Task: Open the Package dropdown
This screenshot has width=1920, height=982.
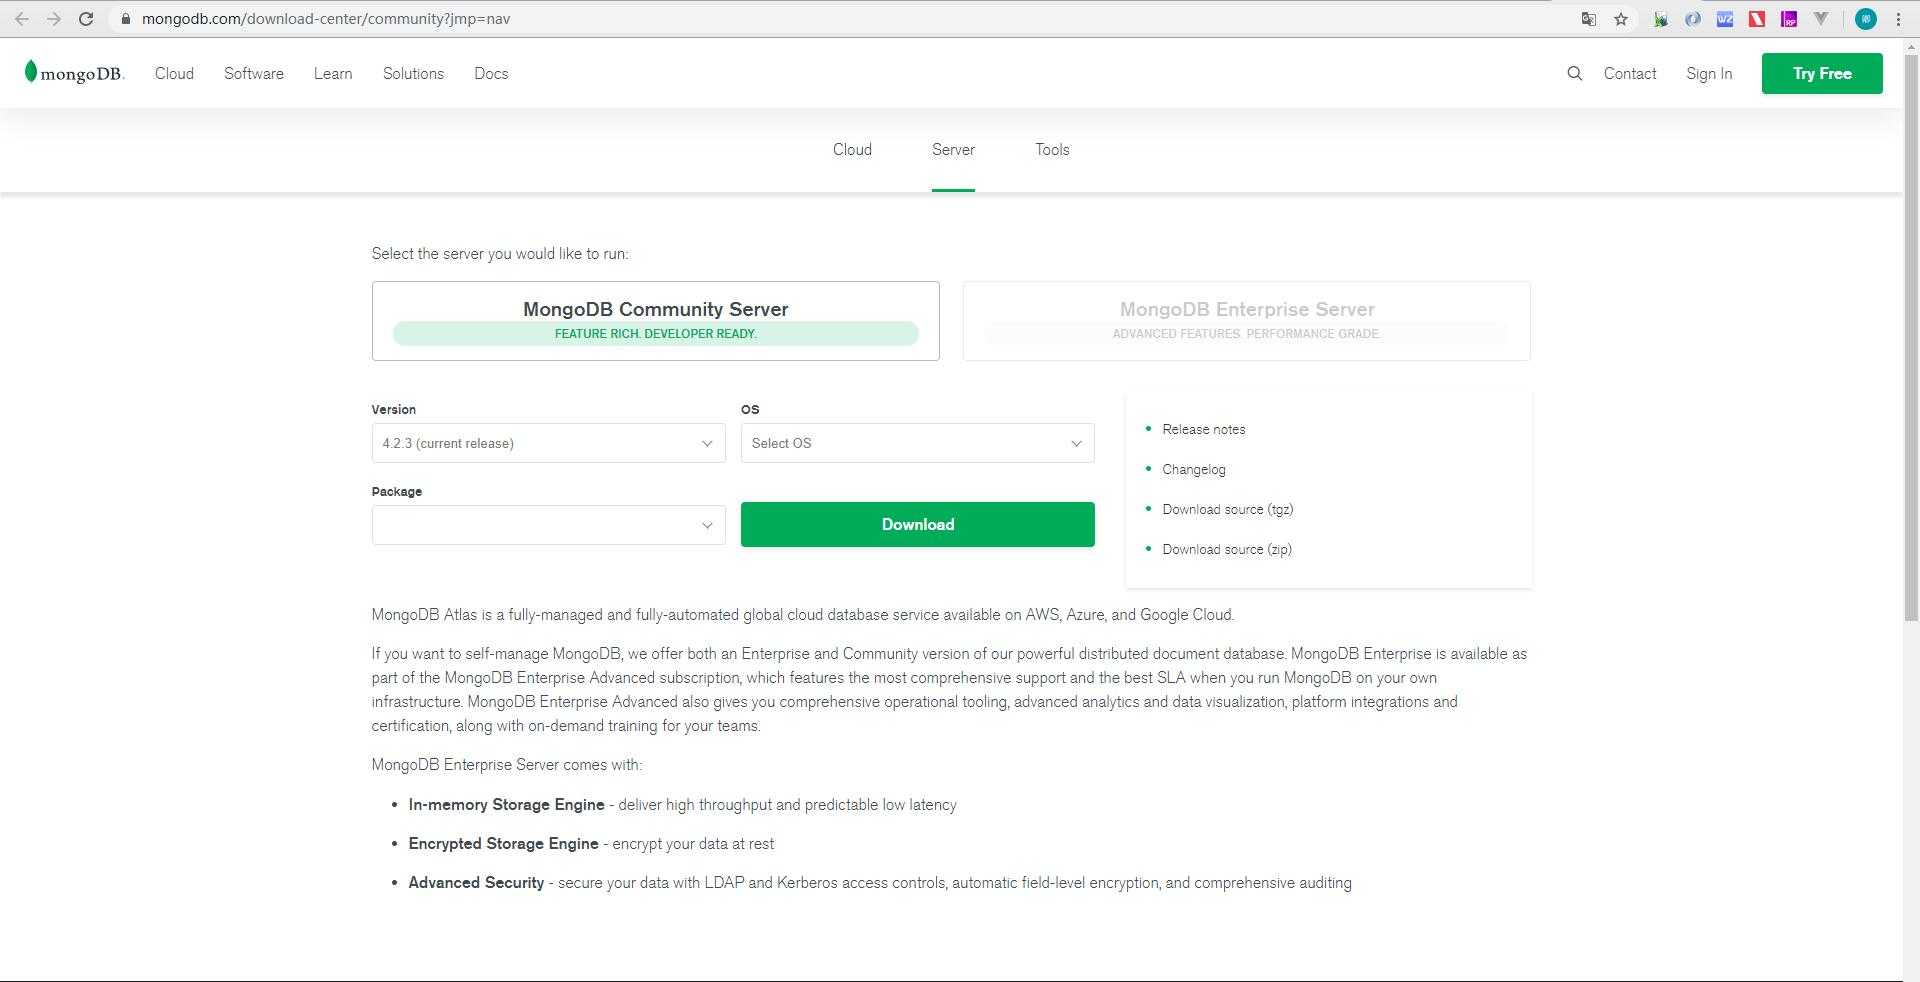Action: pos(548,525)
